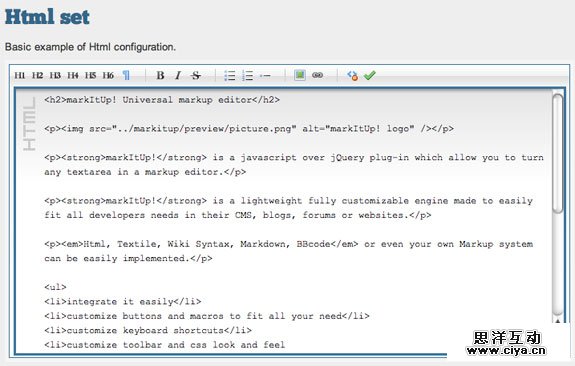Insert a list item tag
The height and width of the screenshot is (366, 575).
(265, 76)
